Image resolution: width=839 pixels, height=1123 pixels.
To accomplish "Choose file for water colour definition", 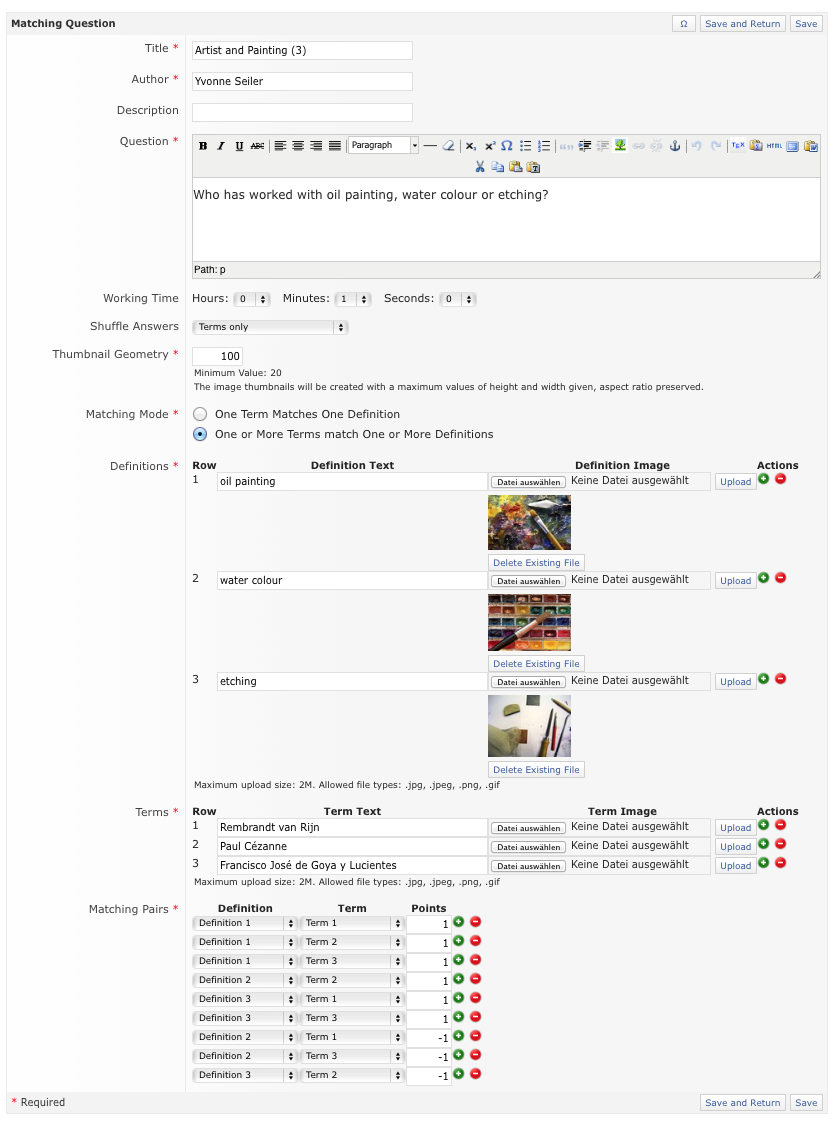I will click(529, 582).
